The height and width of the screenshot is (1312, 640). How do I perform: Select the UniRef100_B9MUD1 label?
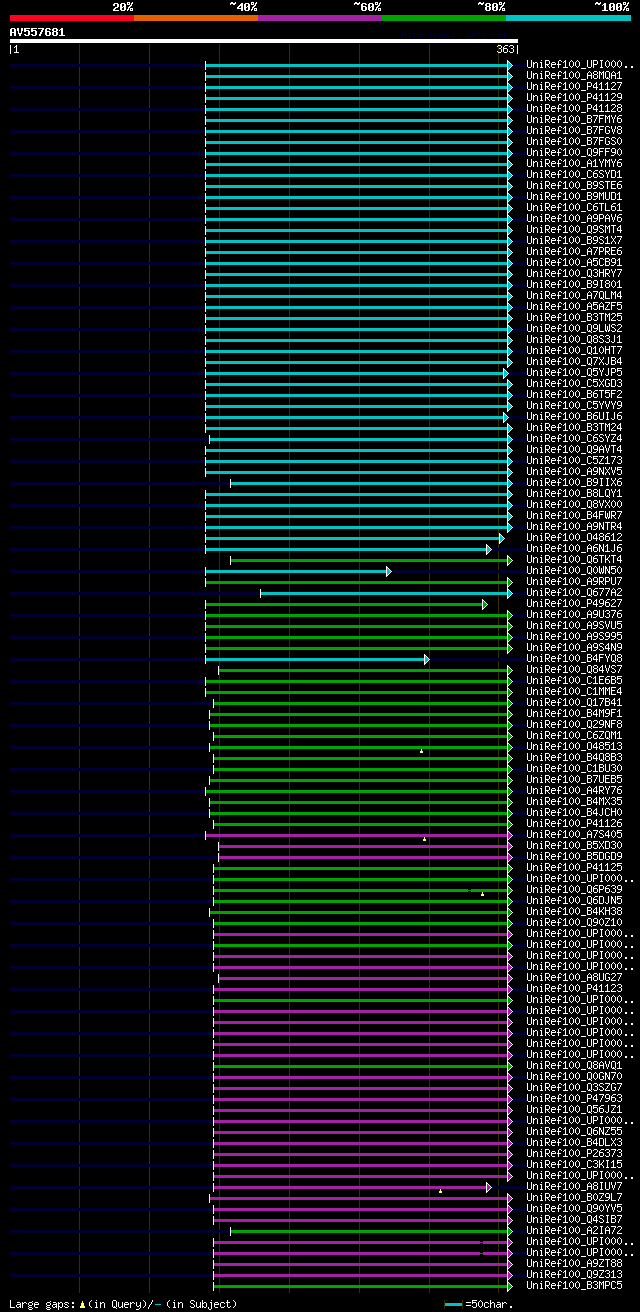click(574, 197)
